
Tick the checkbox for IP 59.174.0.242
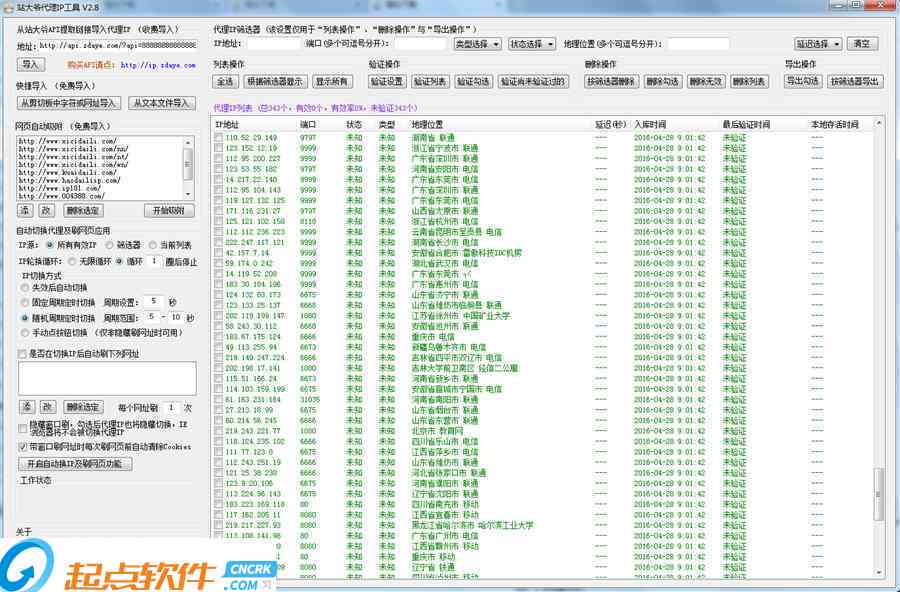219,264
